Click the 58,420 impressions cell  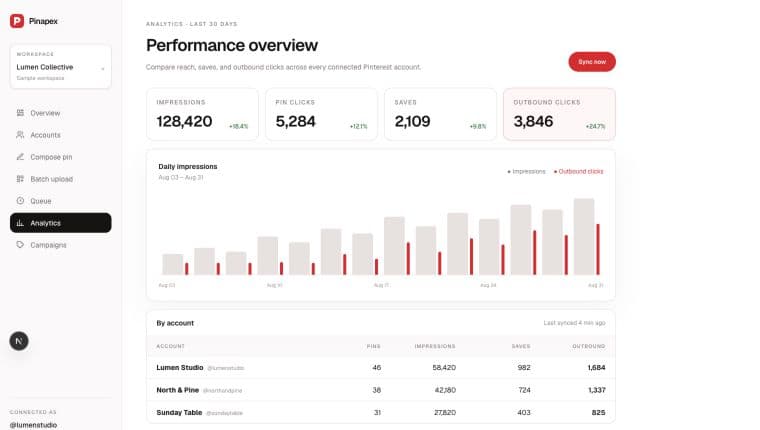point(444,367)
